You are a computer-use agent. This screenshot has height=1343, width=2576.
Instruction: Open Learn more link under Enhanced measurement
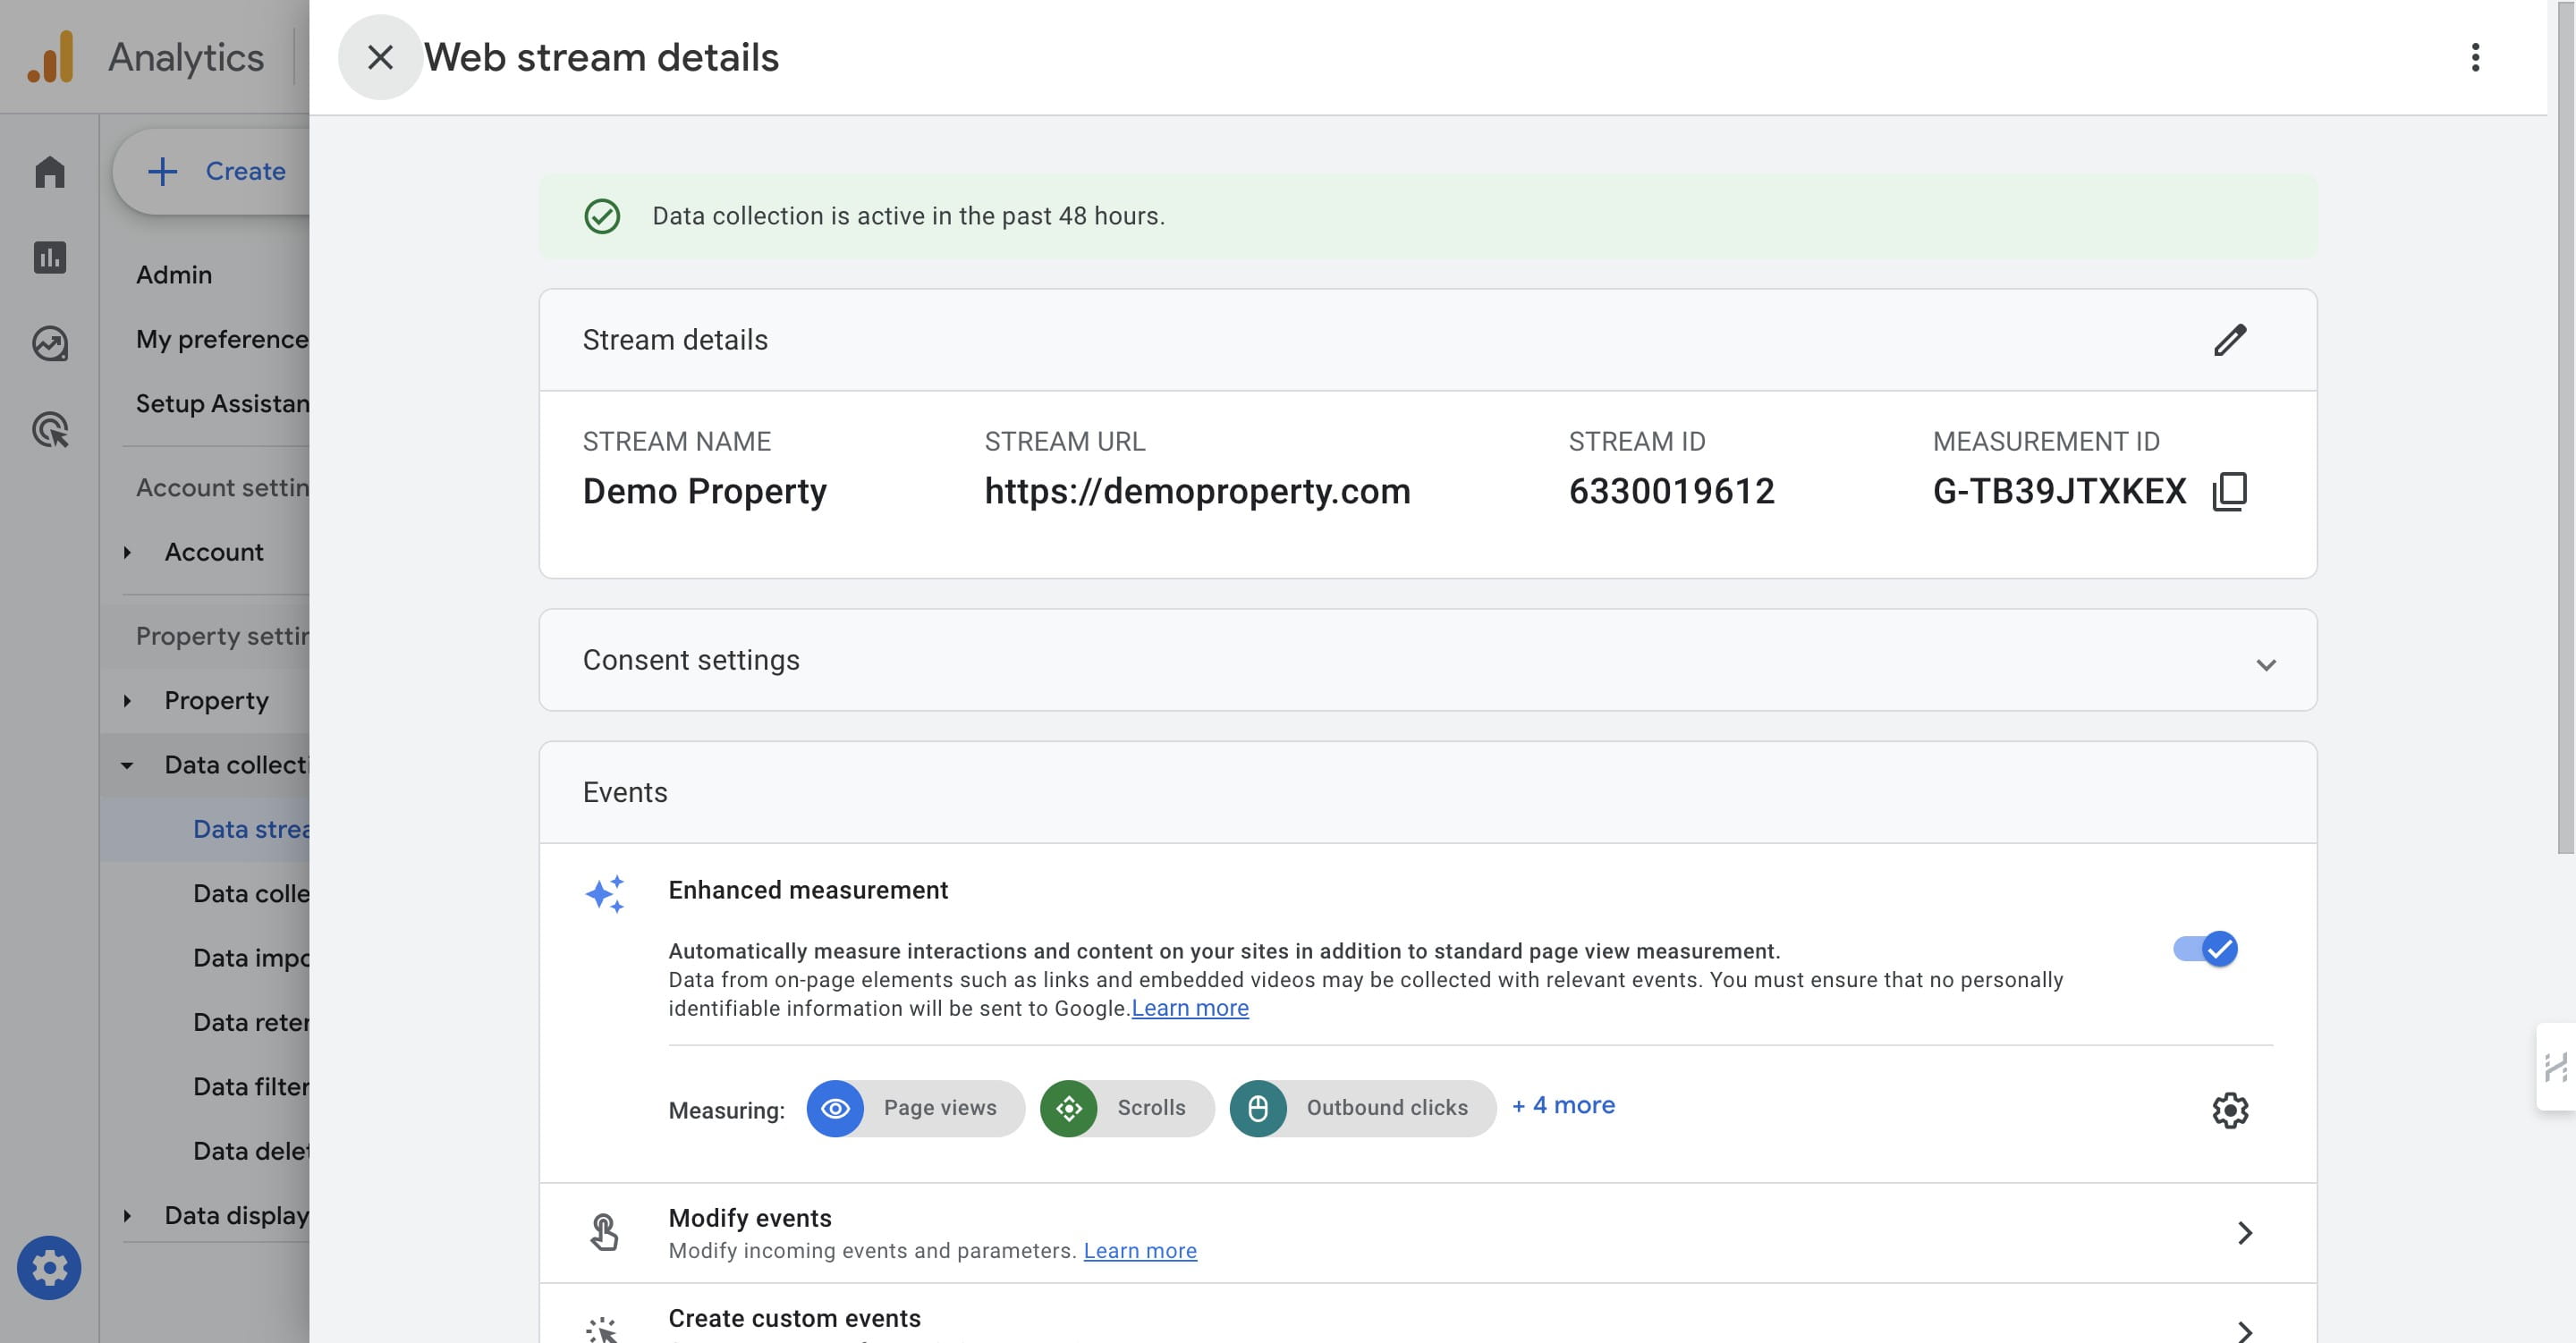[x=1190, y=1008]
